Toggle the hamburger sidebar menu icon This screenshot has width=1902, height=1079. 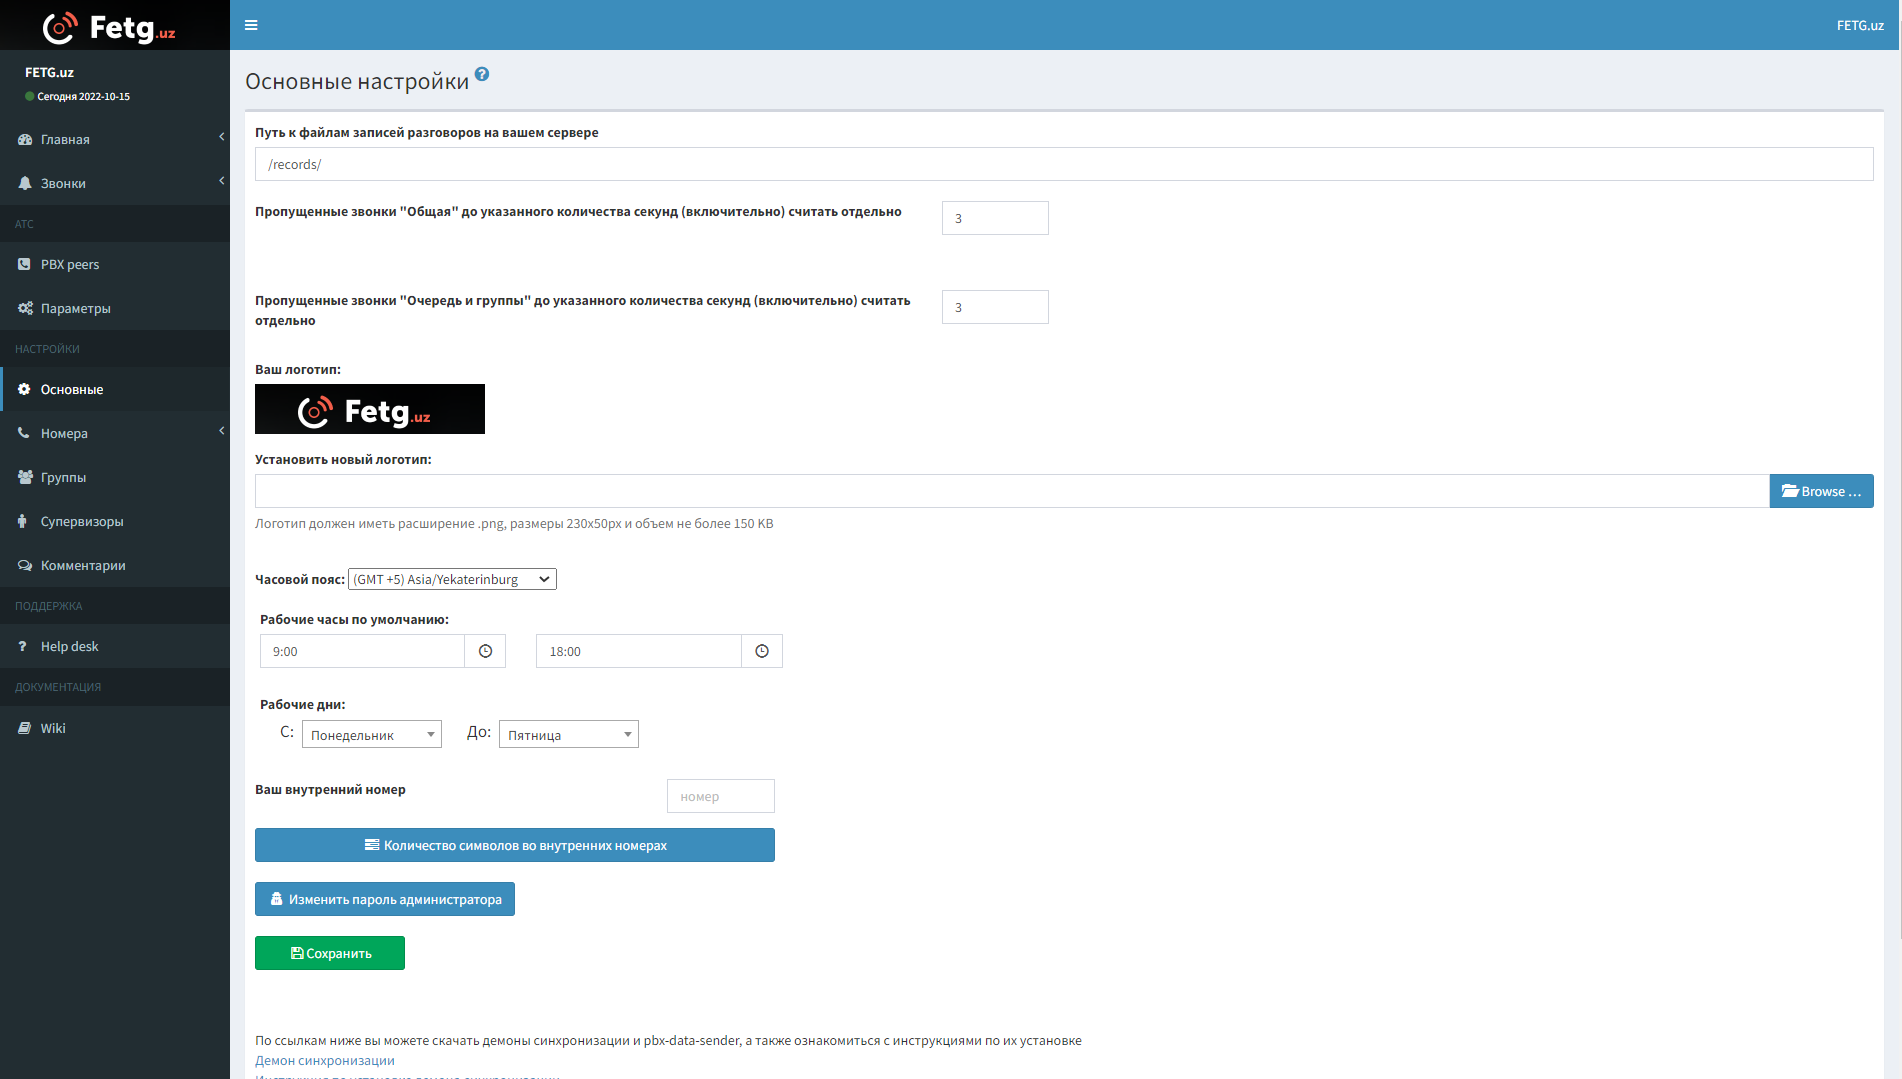coord(251,25)
